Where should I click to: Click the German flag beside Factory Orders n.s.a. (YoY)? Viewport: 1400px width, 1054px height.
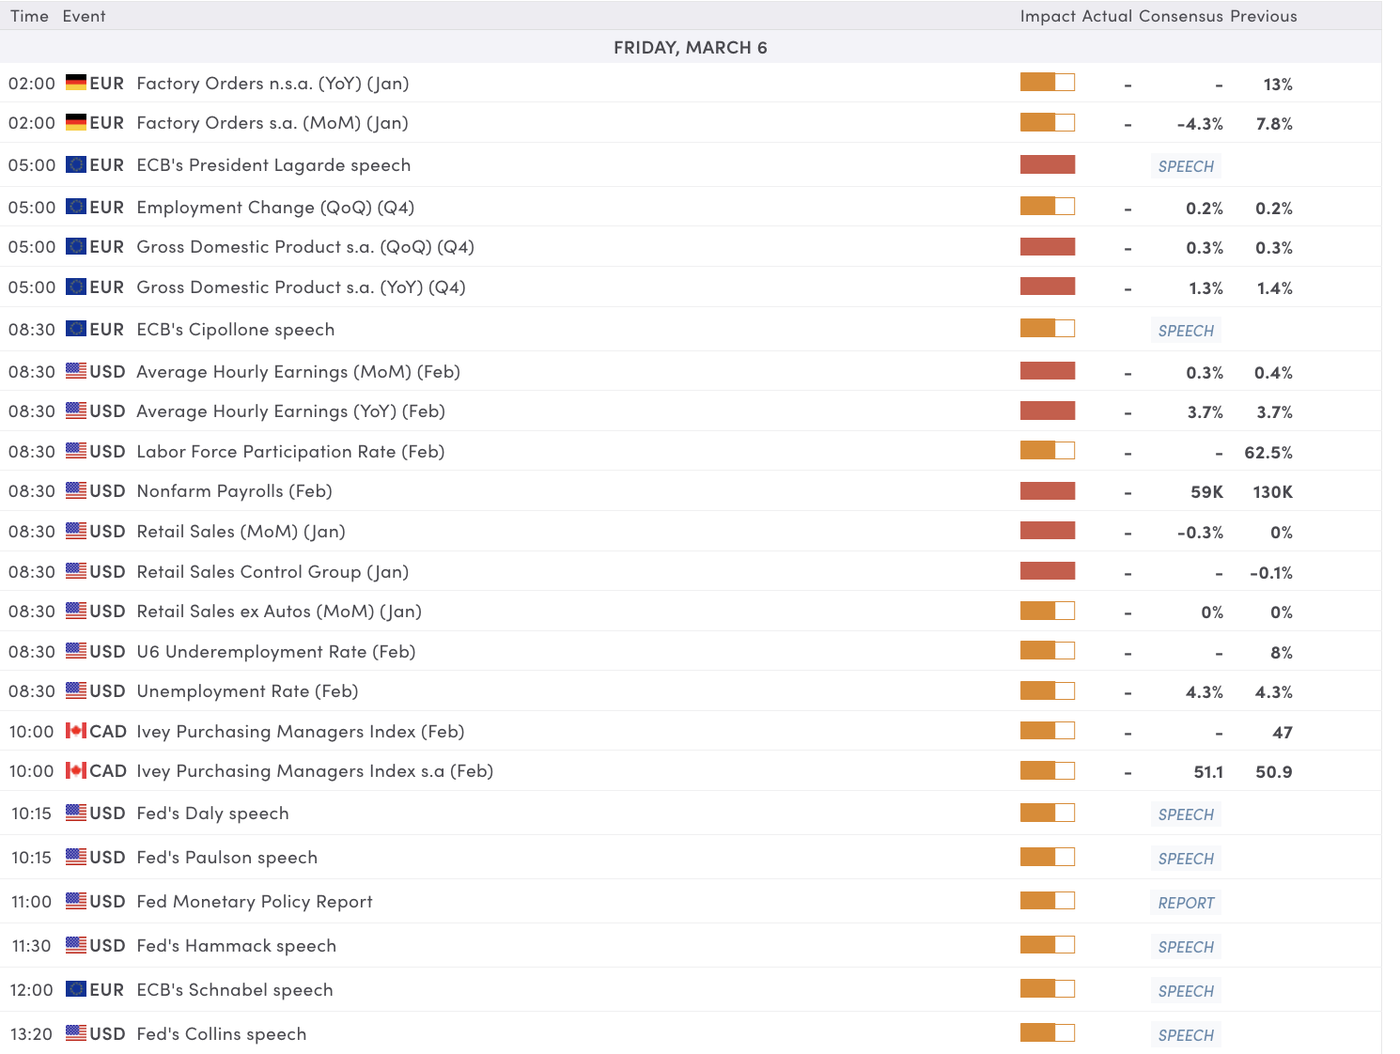click(x=76, y=82)
